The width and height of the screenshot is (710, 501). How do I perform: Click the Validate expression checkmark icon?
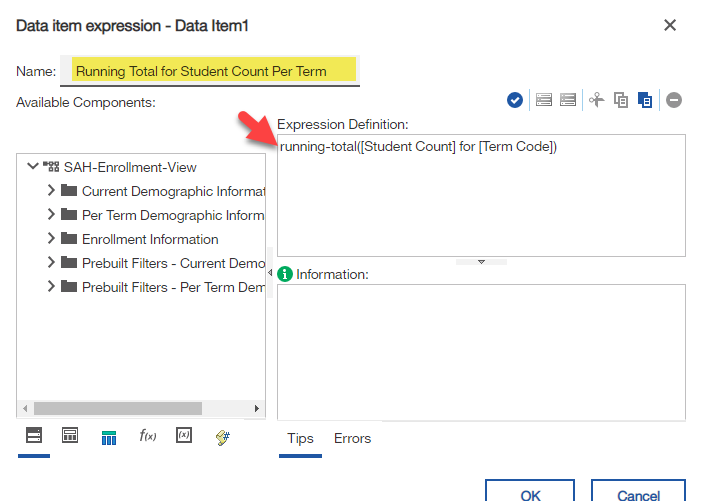click(514, 100)
